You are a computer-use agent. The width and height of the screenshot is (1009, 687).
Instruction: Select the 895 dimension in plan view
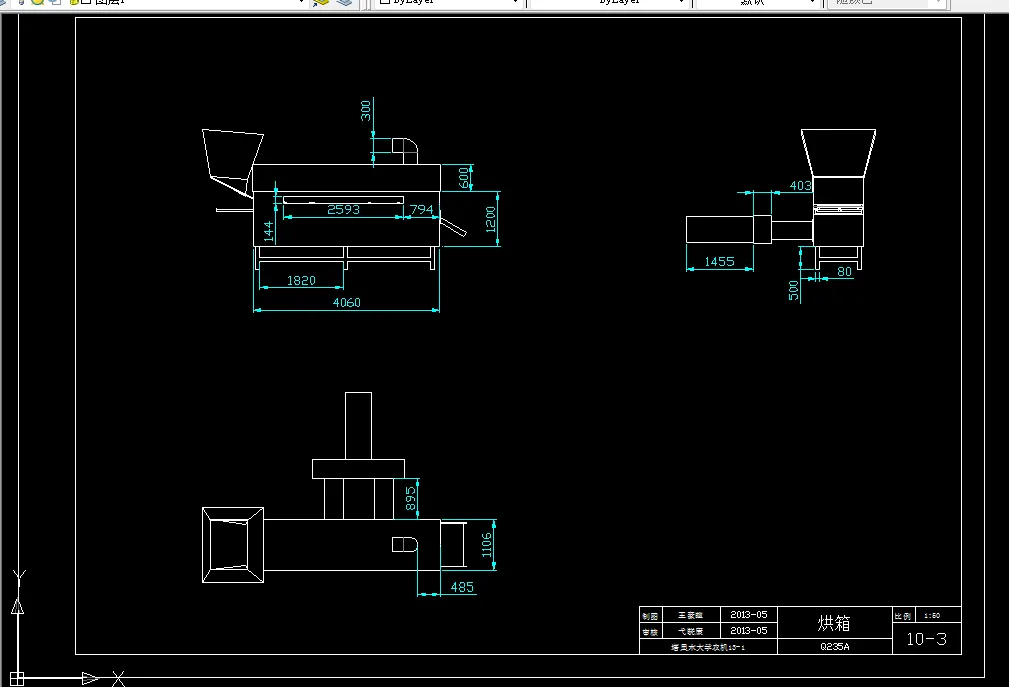pos(411,499)
